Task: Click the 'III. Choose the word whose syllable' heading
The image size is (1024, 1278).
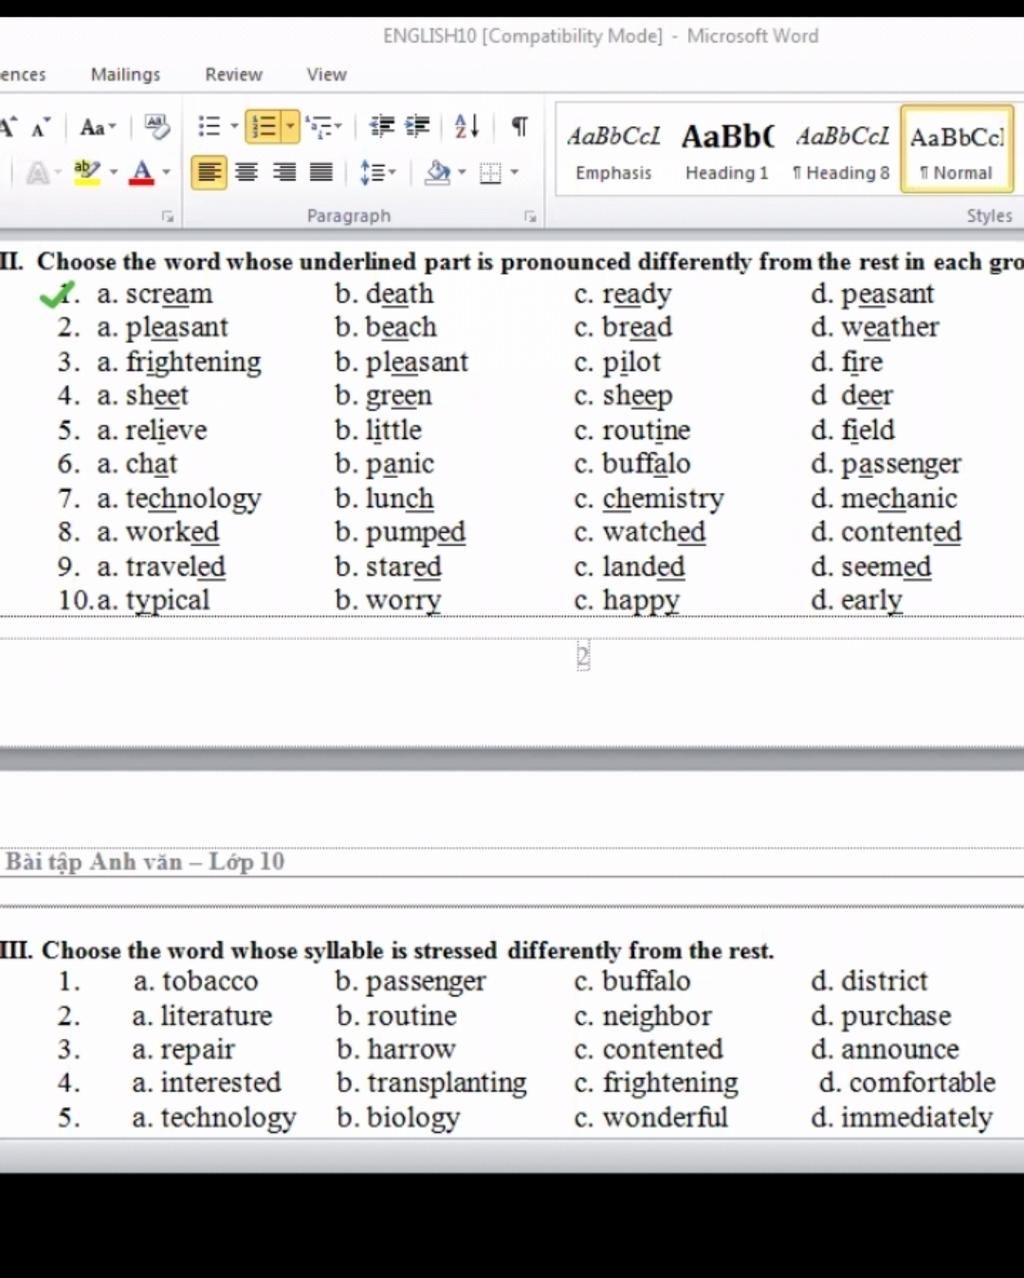Action: point(385,950)
